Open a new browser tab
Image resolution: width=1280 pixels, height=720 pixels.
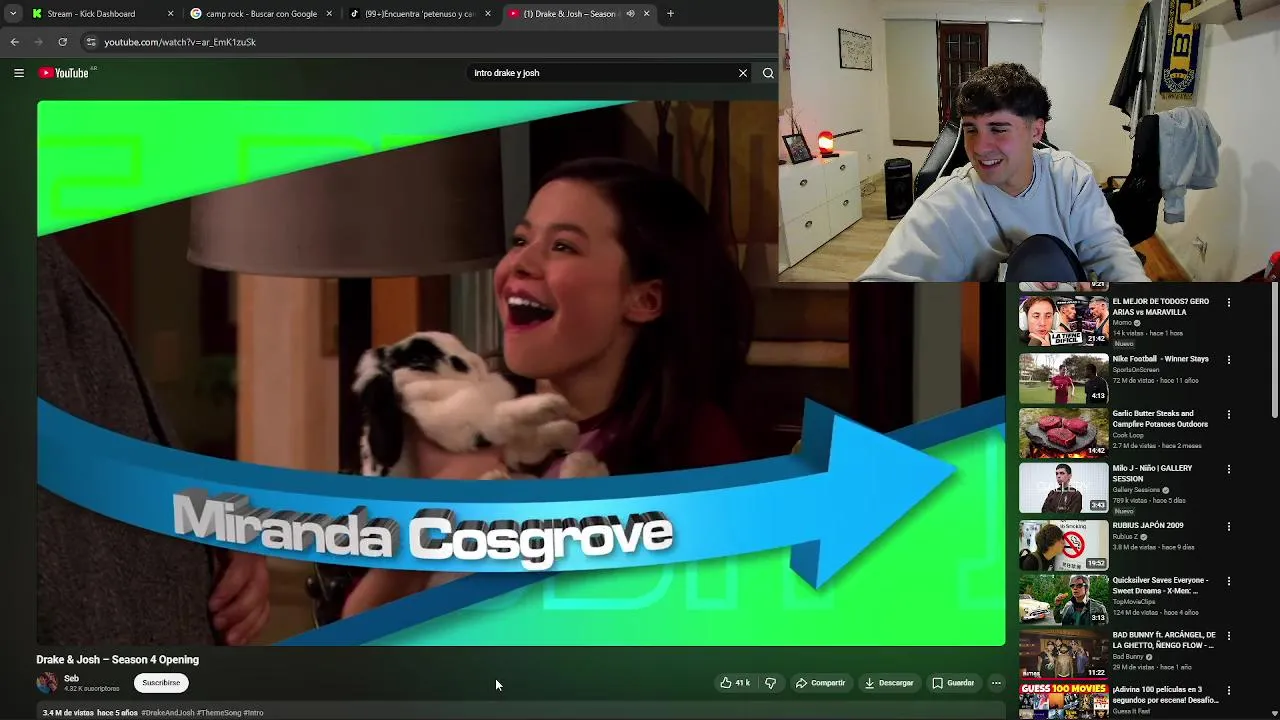(x=670, y=14)
